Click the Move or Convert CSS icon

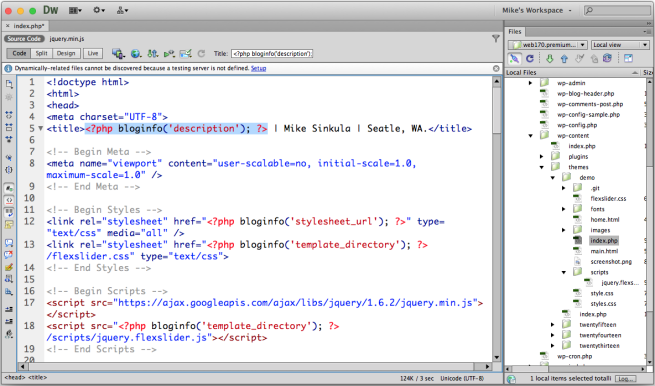coord(9,292)
